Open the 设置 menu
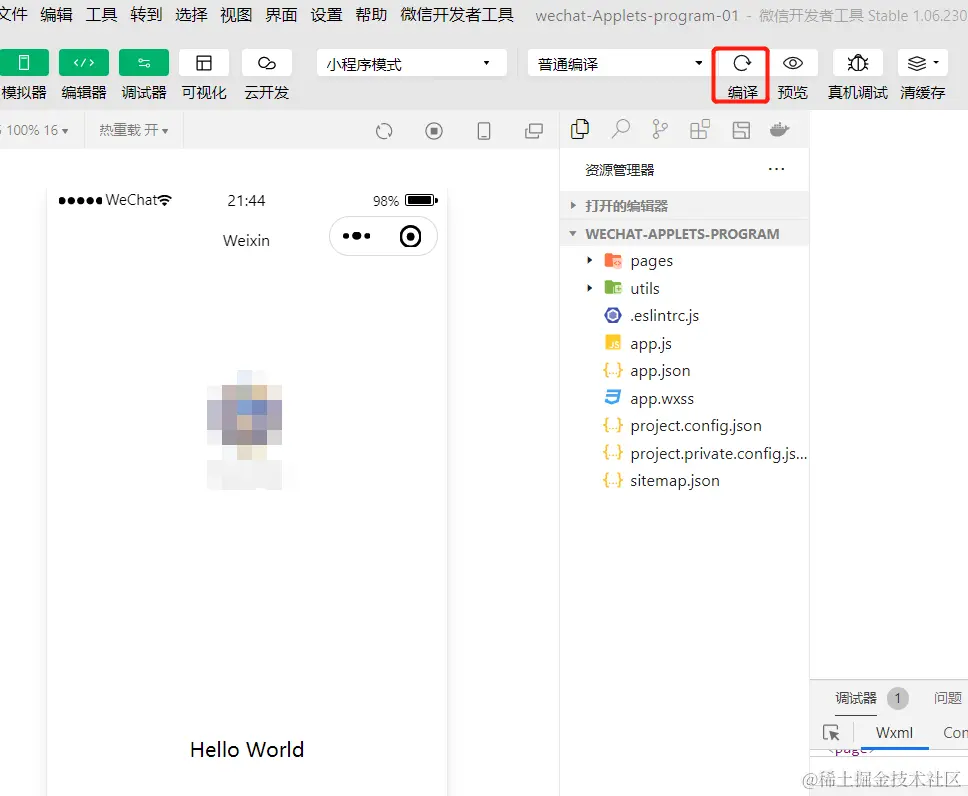The height and width of the screenshot is (796, 968). [x=327, y=14]
